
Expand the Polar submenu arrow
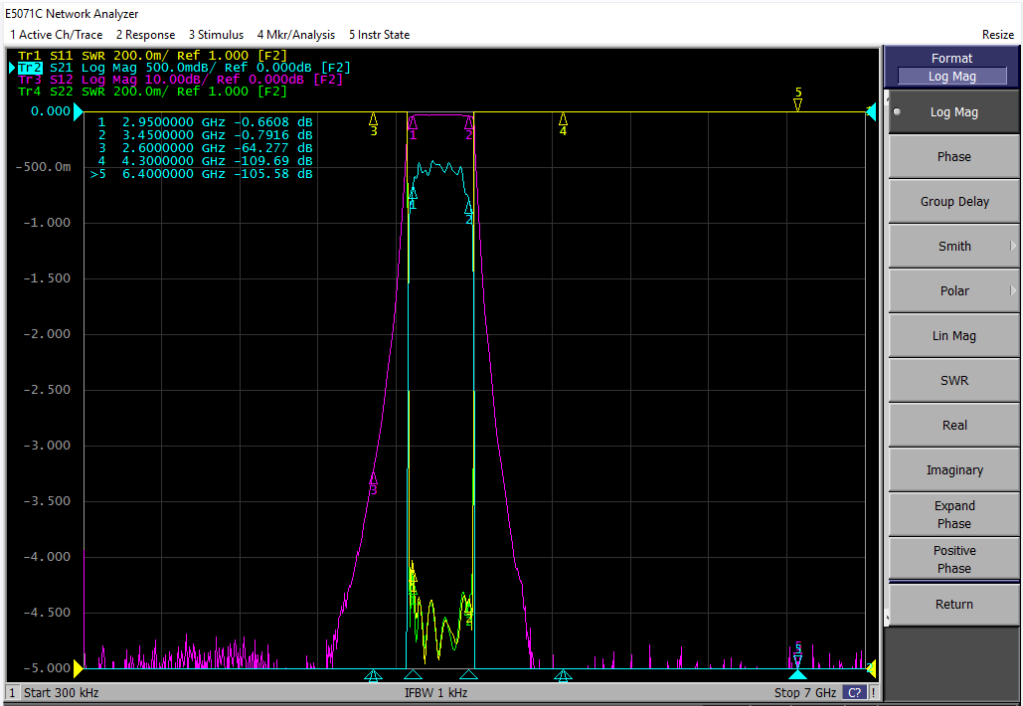click(1013, 290)
